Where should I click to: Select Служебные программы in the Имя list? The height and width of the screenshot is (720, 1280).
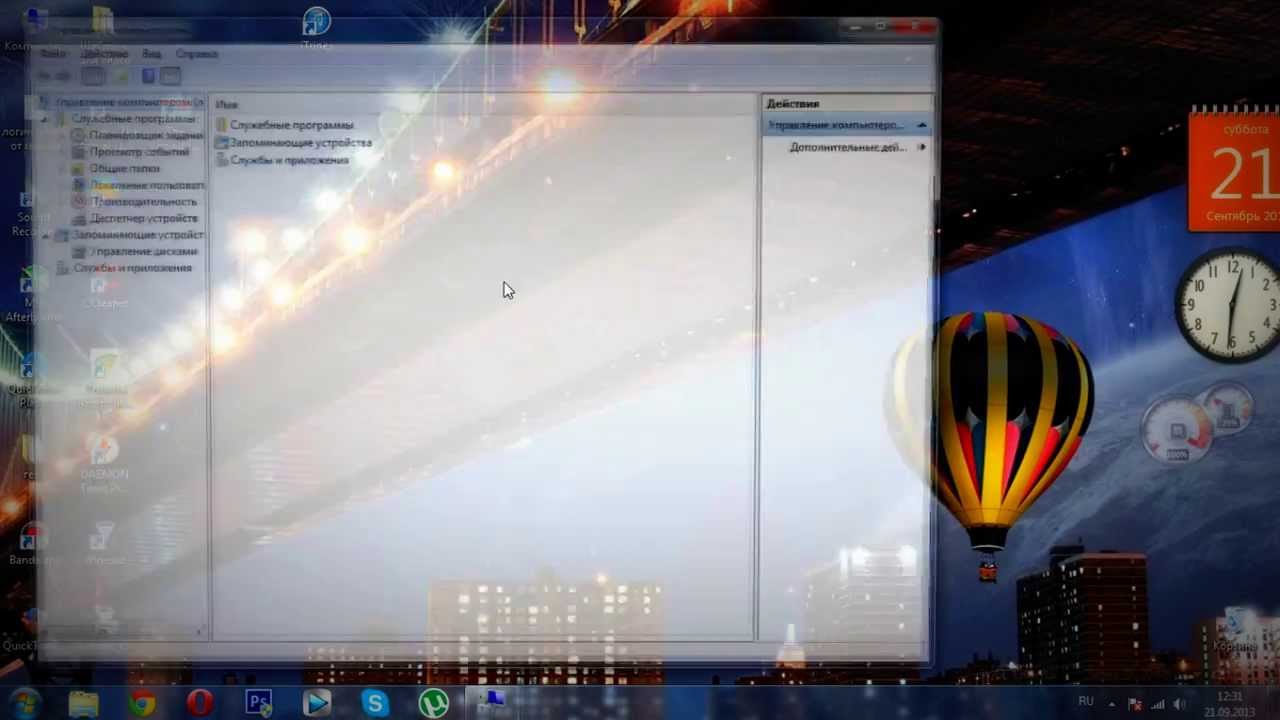tap(291, 125)
